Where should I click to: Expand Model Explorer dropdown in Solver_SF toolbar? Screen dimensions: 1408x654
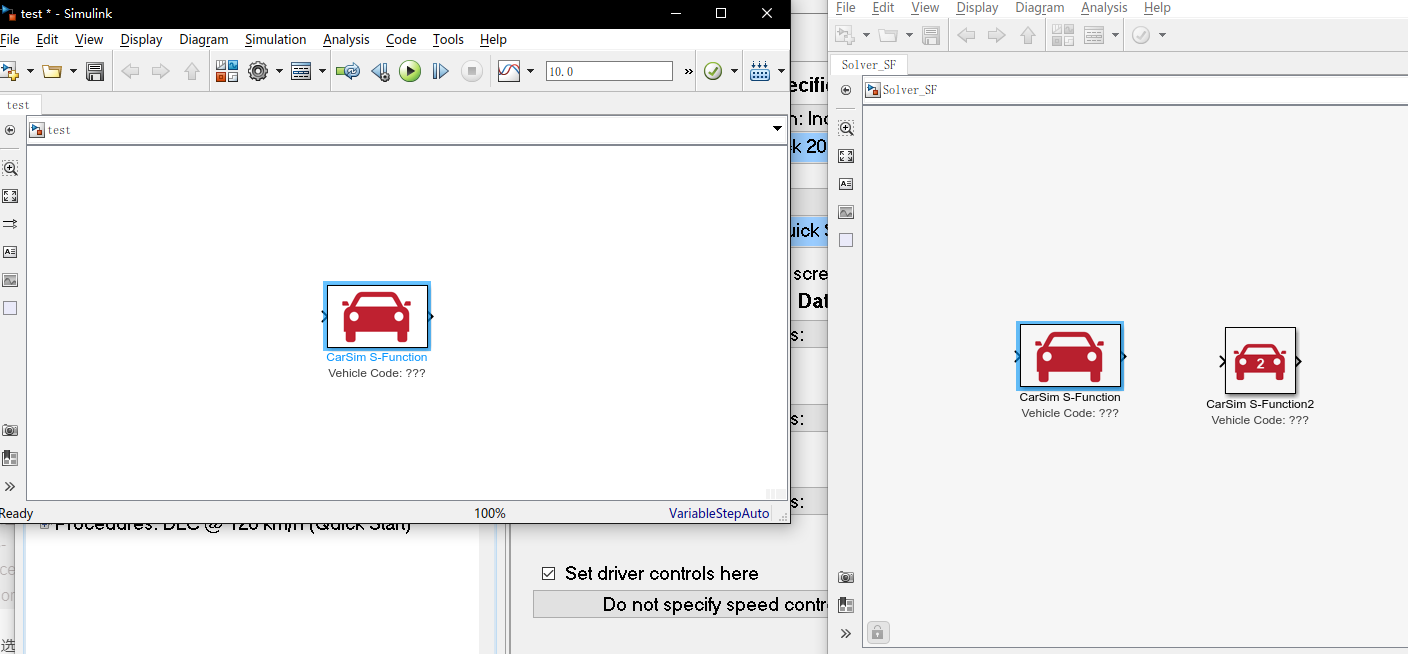click(1115, 35)
